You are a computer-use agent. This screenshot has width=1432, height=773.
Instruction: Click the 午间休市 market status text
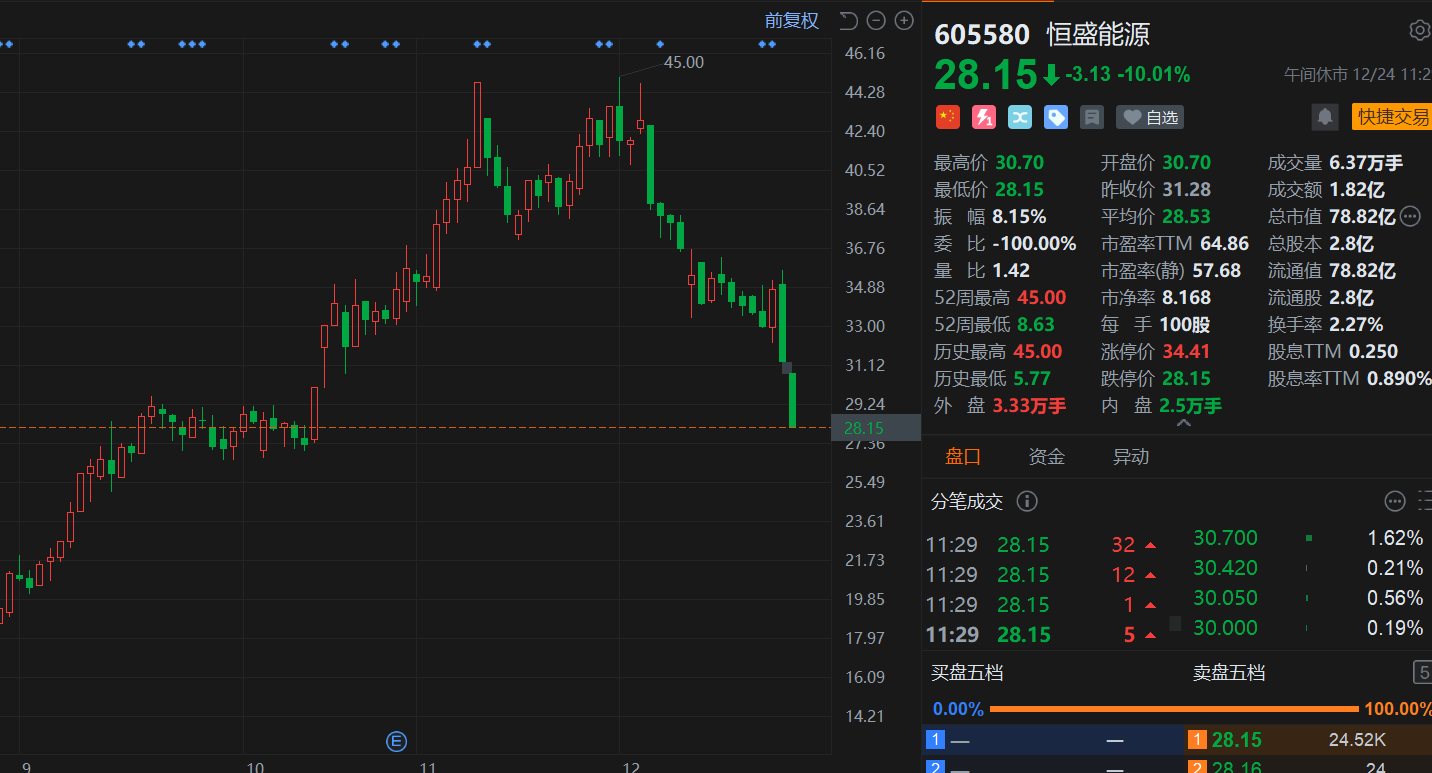coord(1316,74)
